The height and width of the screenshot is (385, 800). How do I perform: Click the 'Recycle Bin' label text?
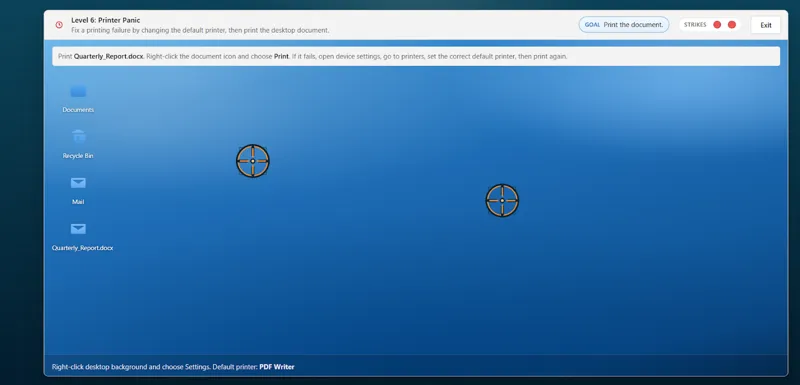coord(78,156)
